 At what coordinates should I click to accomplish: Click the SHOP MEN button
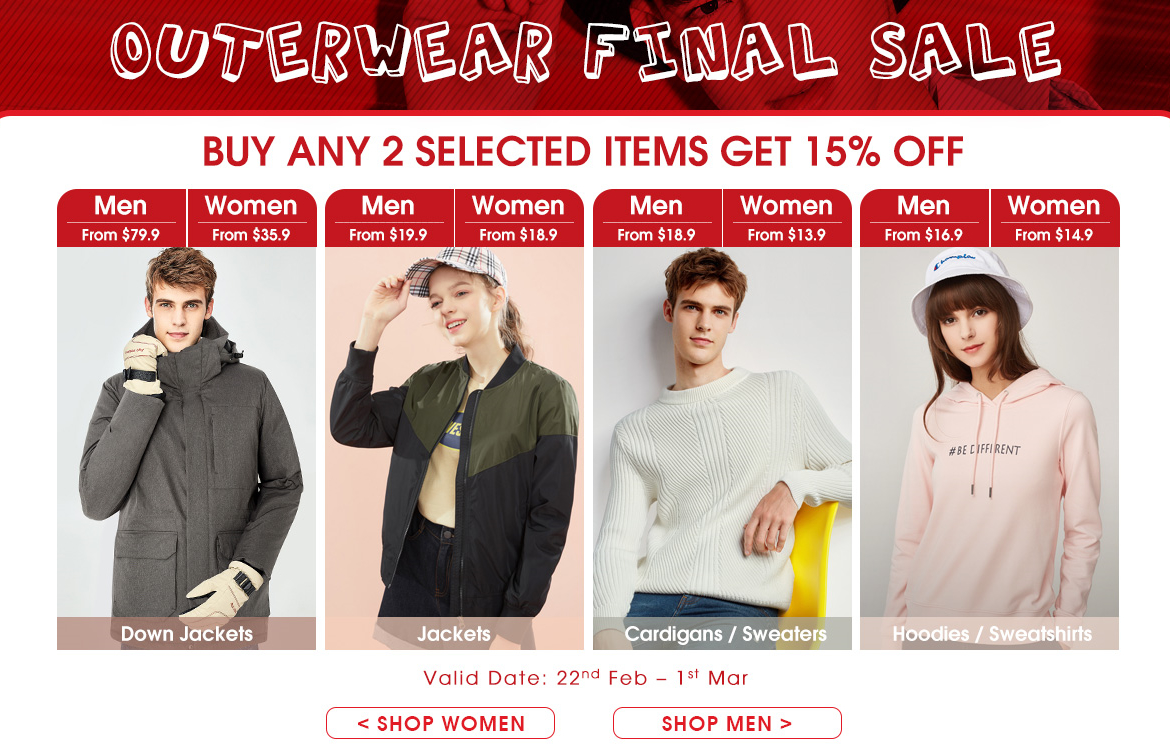point(728,723)
